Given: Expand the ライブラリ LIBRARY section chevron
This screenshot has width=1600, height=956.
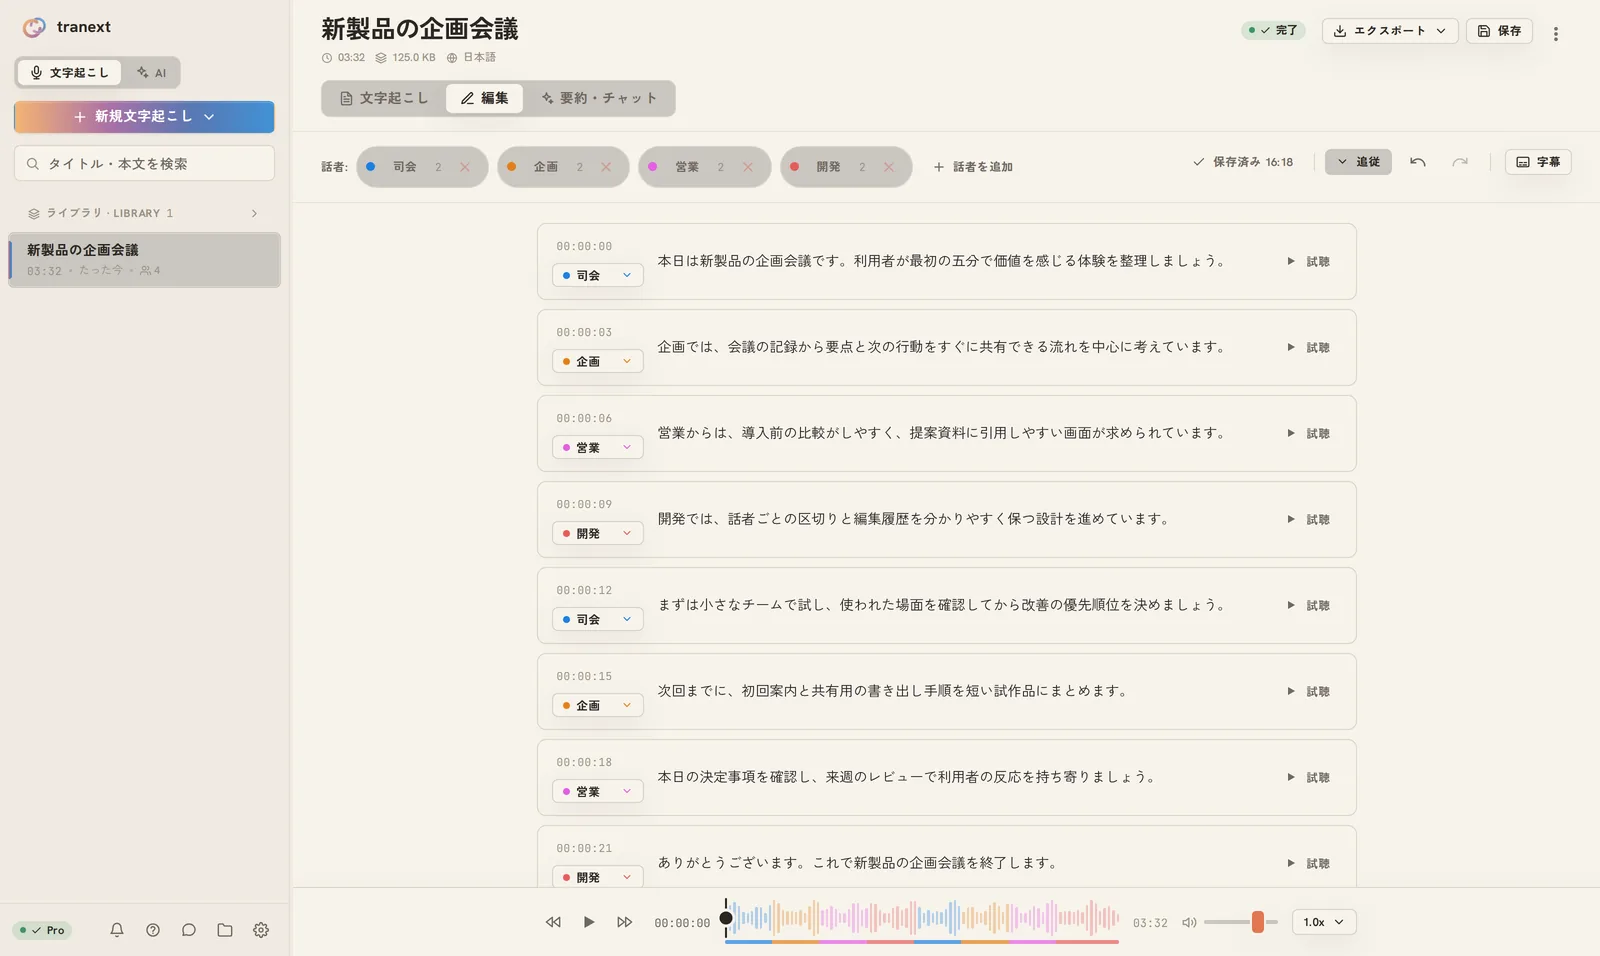Looking at the screenshot, I should 254,213.
